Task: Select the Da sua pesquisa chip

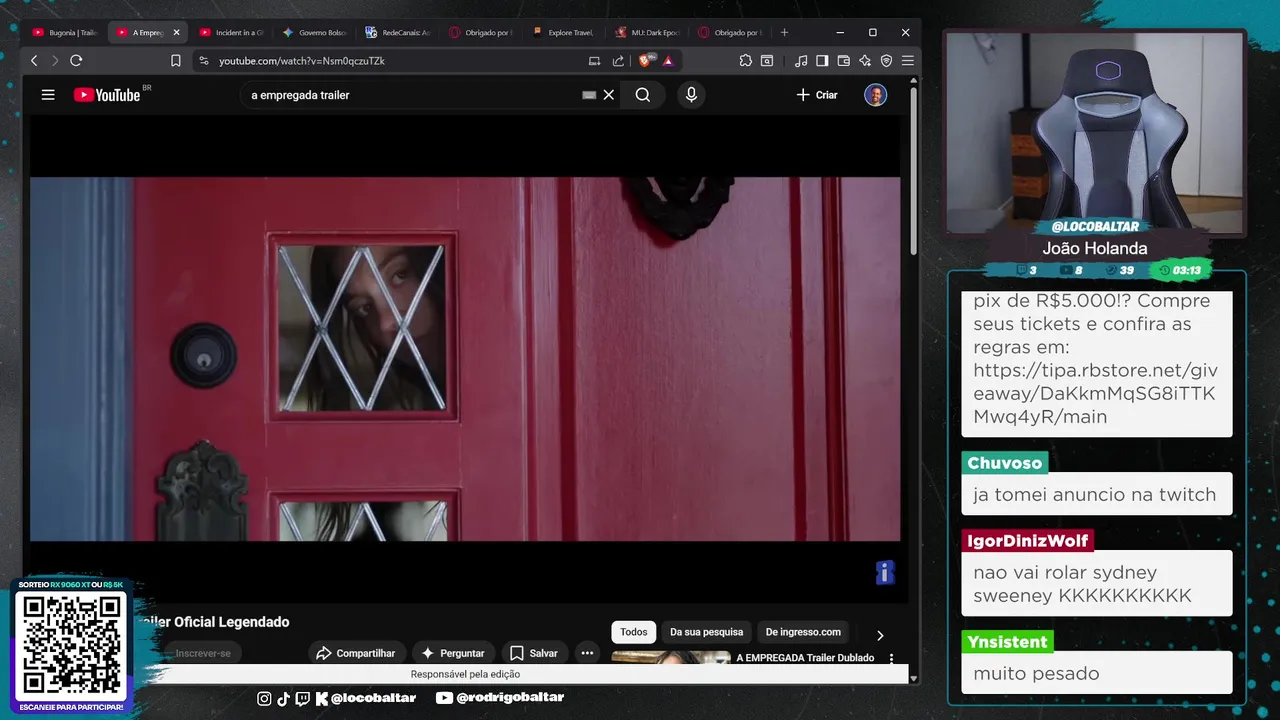Action: click(x=706, y=632)
